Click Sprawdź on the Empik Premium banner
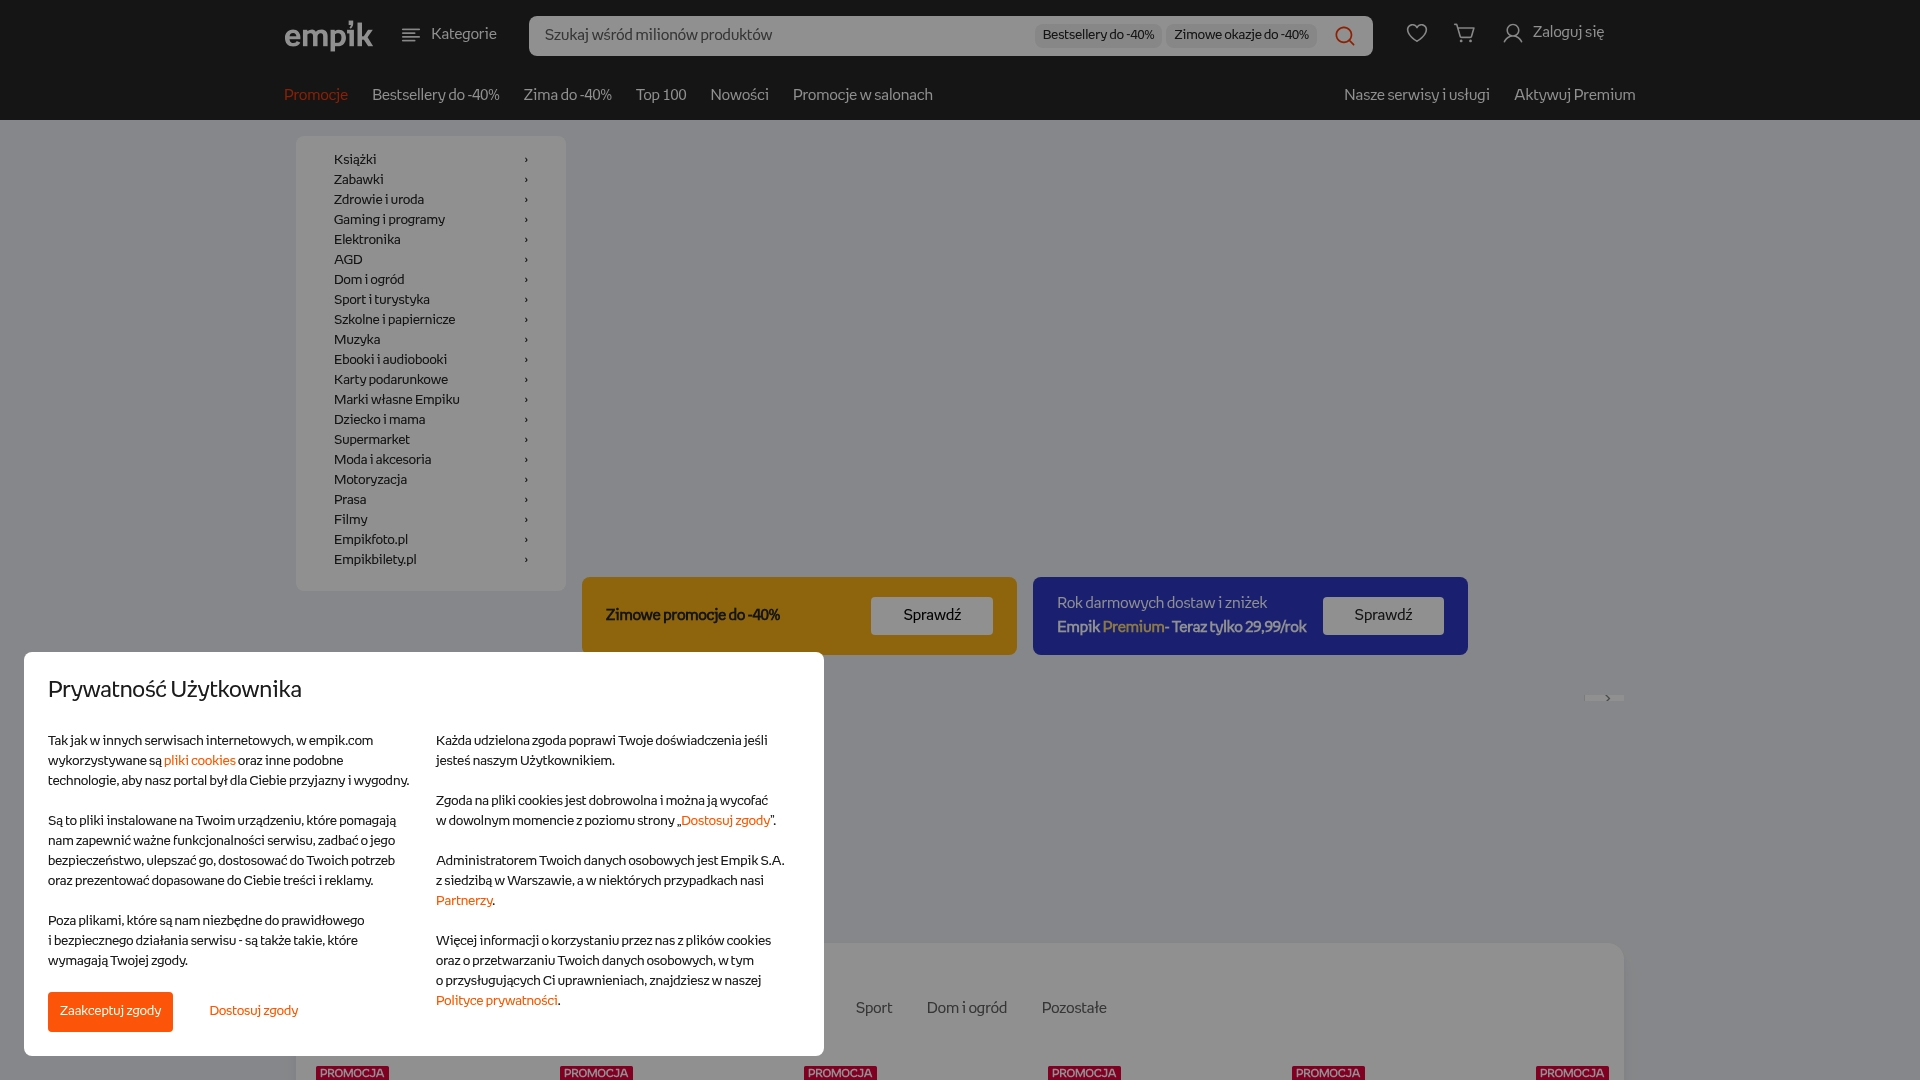The image size is (1920, 1080). pos(1383,616)
